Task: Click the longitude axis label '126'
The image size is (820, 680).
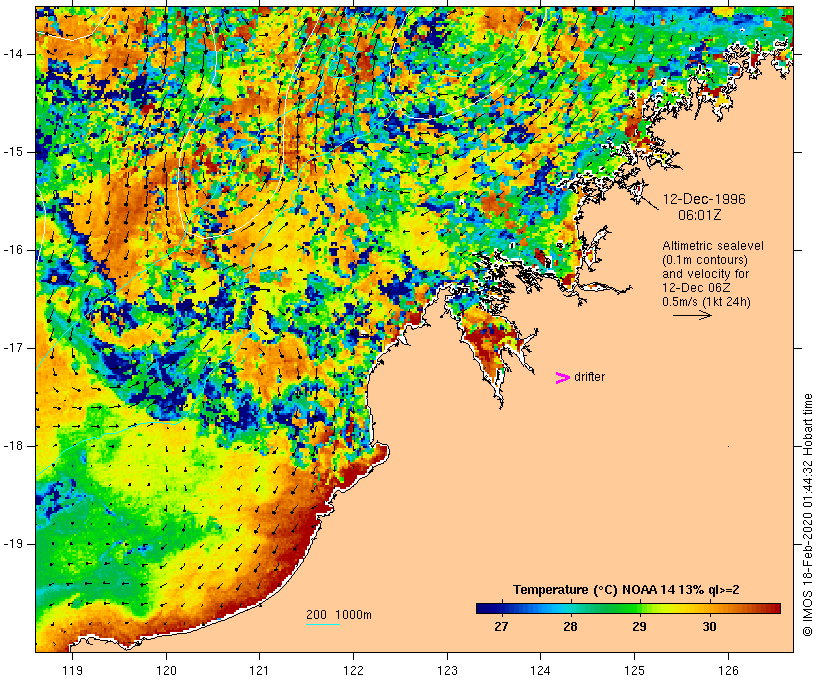Action: [728, 670]
